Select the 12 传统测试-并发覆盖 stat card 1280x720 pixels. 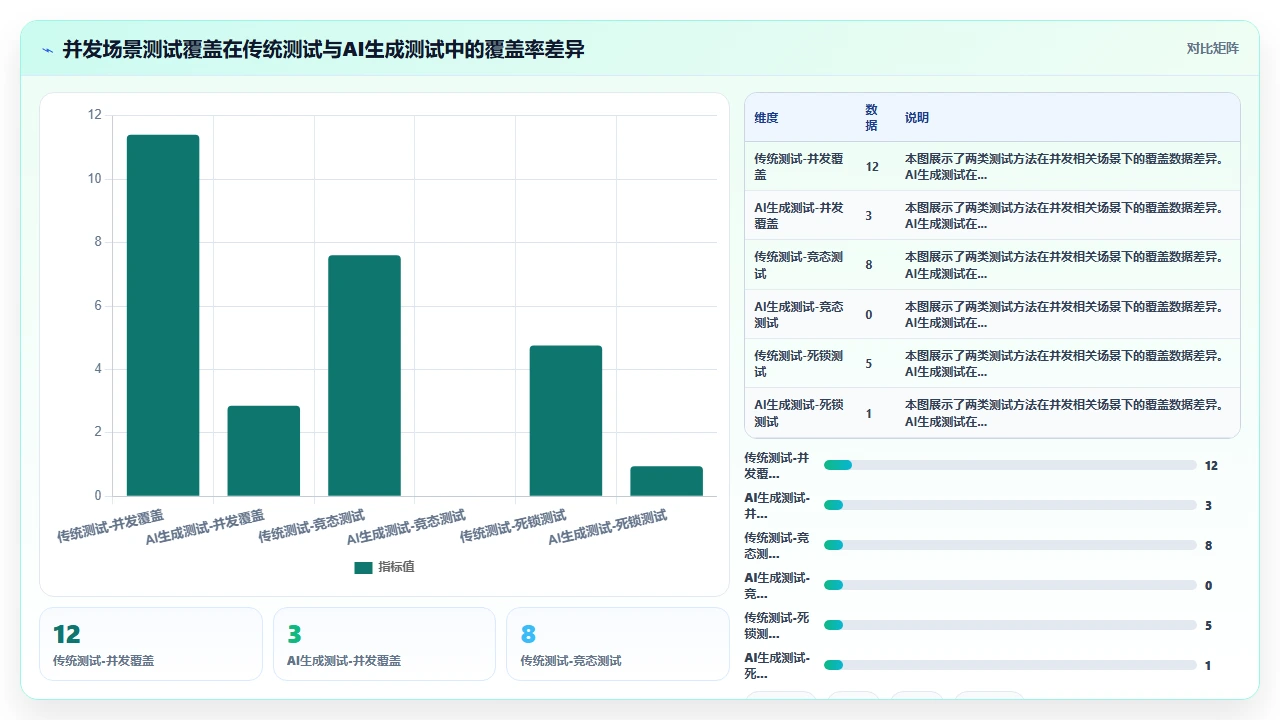coord(151,644)
